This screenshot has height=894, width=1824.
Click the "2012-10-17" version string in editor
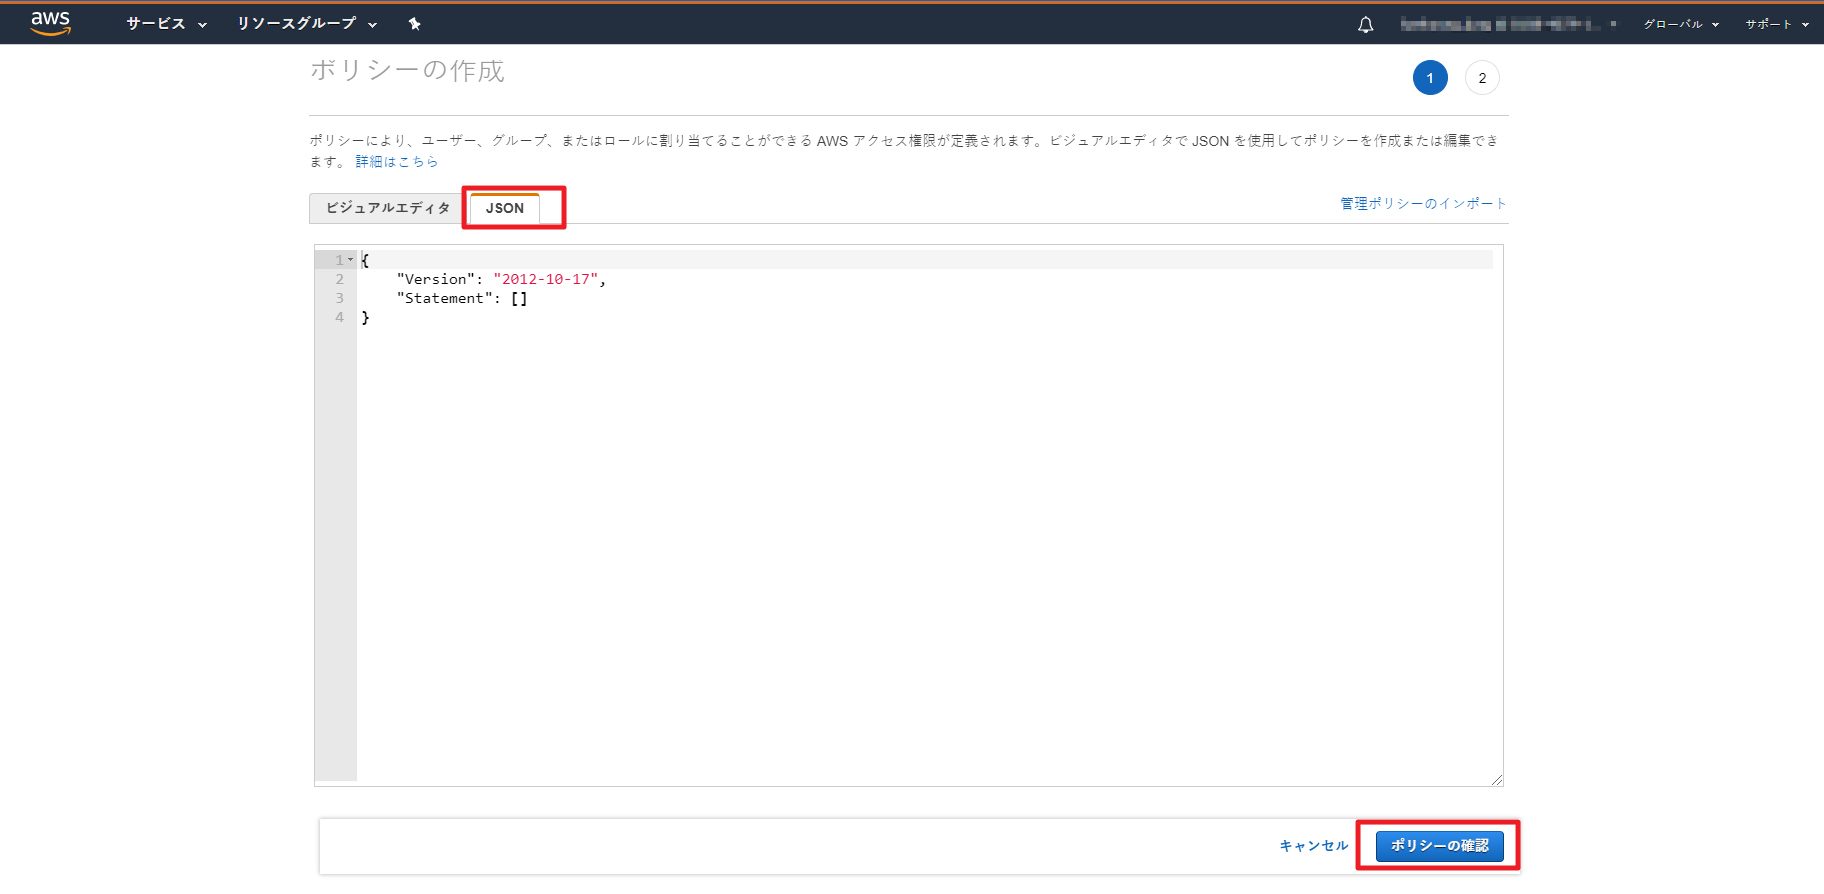click(546, 279)
